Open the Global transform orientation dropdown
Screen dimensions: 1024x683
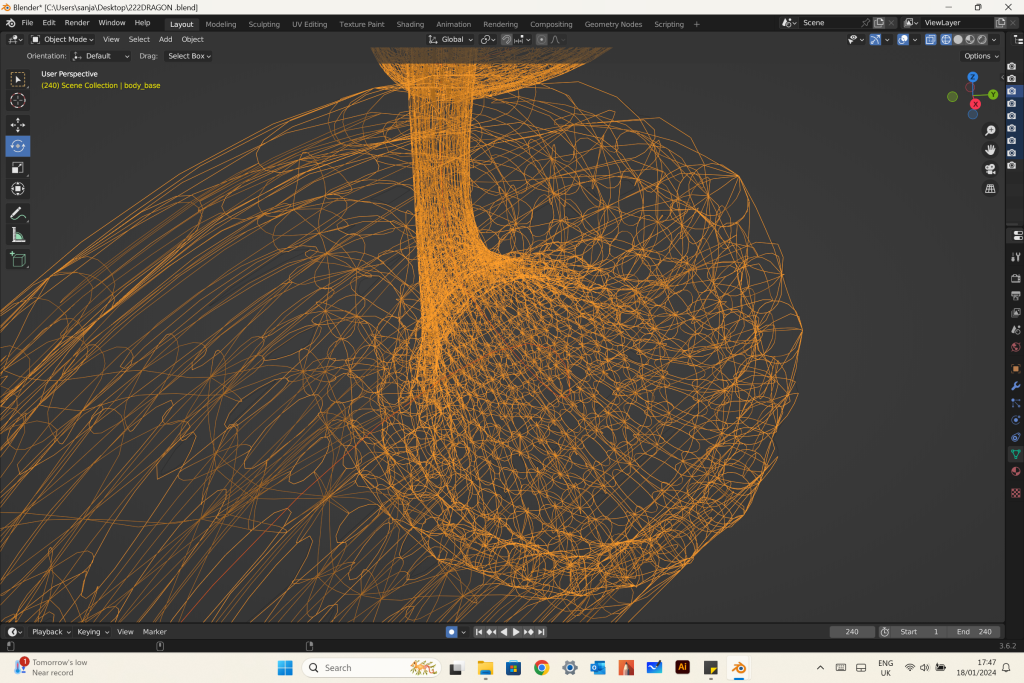[x=451, y=40]
